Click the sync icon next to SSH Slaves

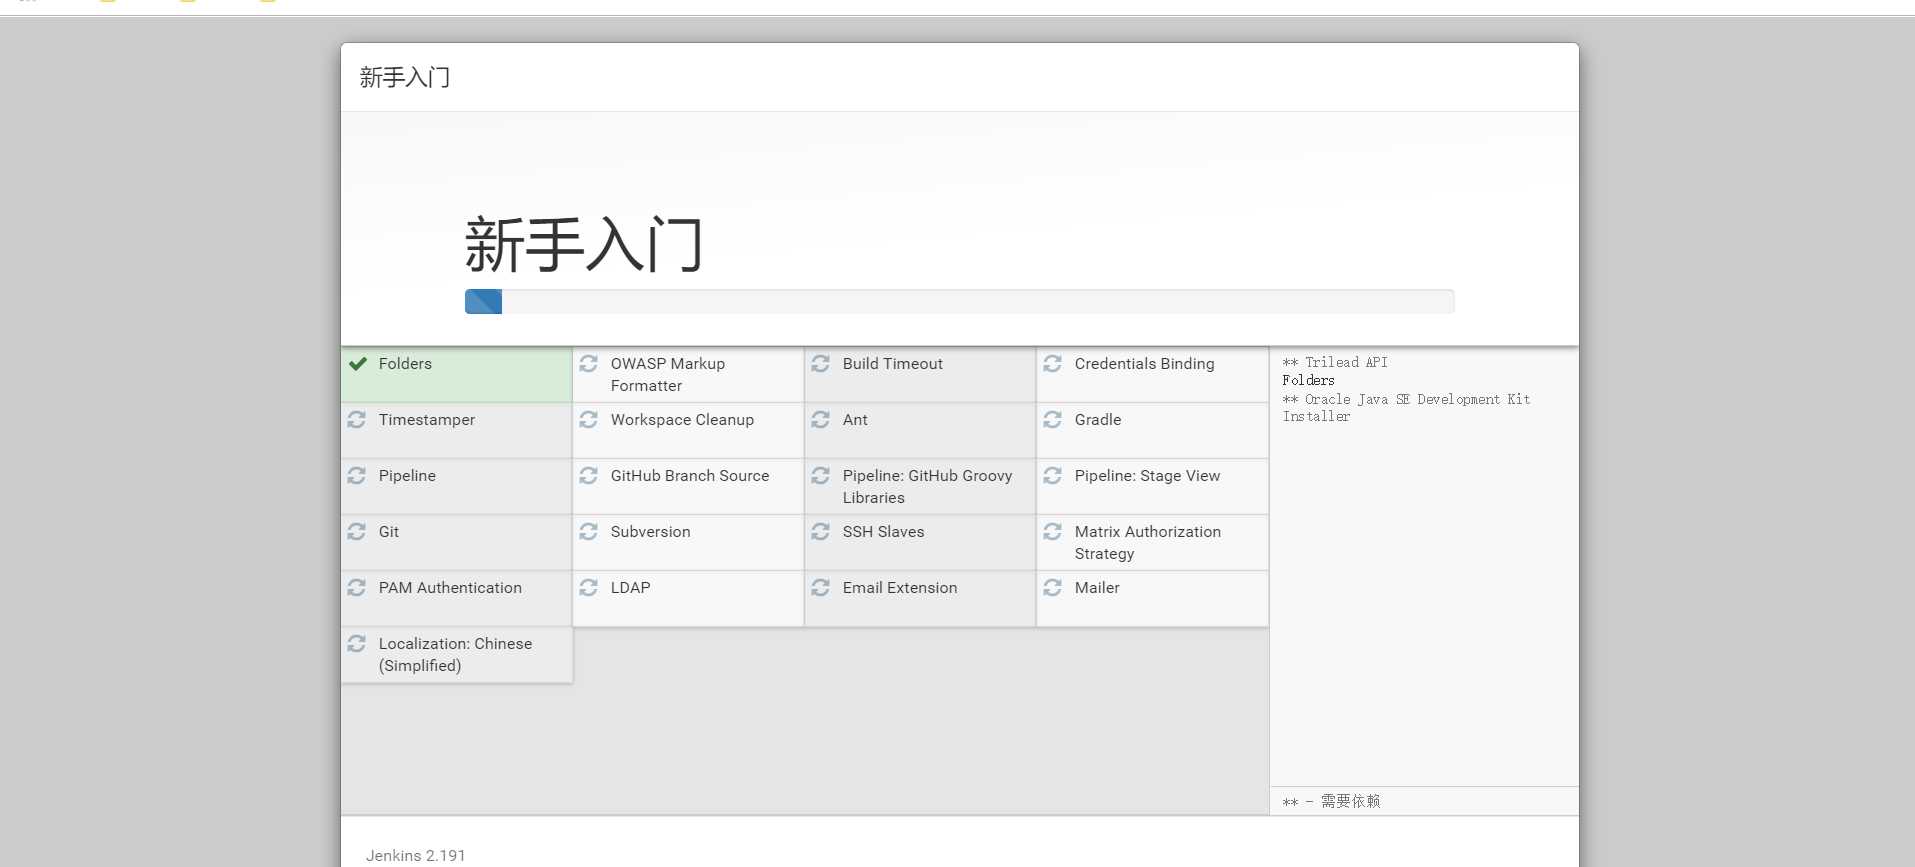[821, 532]
